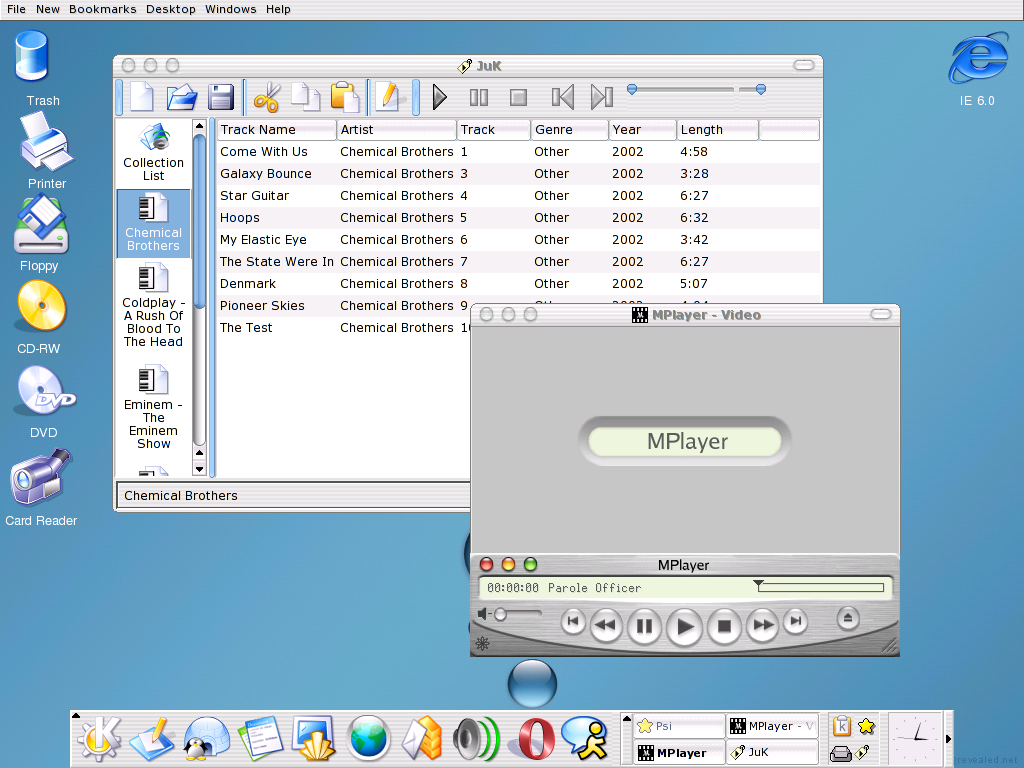The height and width of the screenshot is (768, 1024).
Task: Adjust the MPlayer volume slider knob
Action: click(500, 614)
